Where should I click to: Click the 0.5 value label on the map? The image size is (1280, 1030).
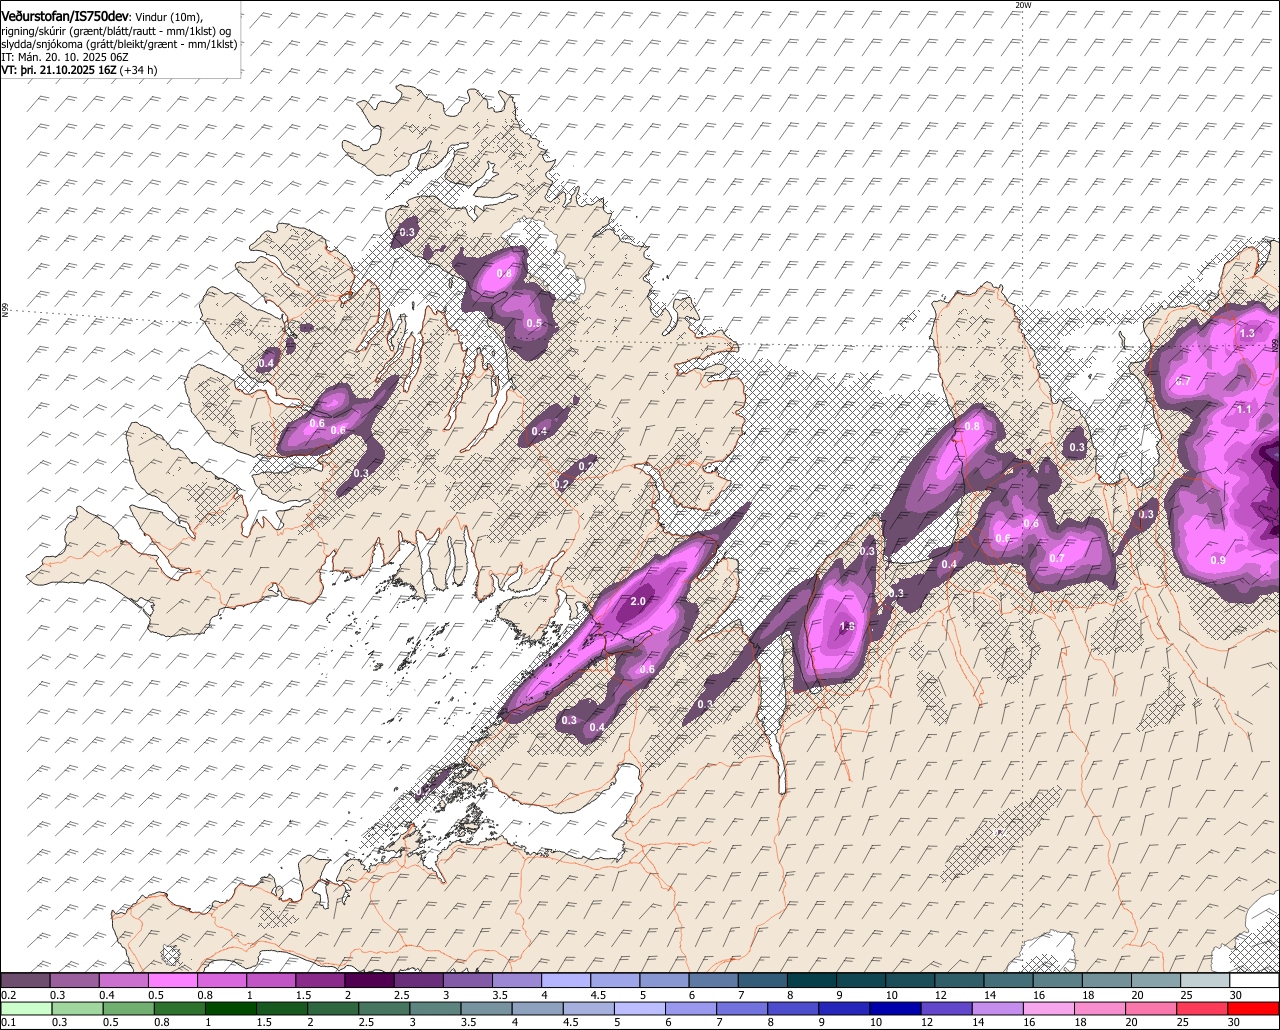tap(534, 323)
